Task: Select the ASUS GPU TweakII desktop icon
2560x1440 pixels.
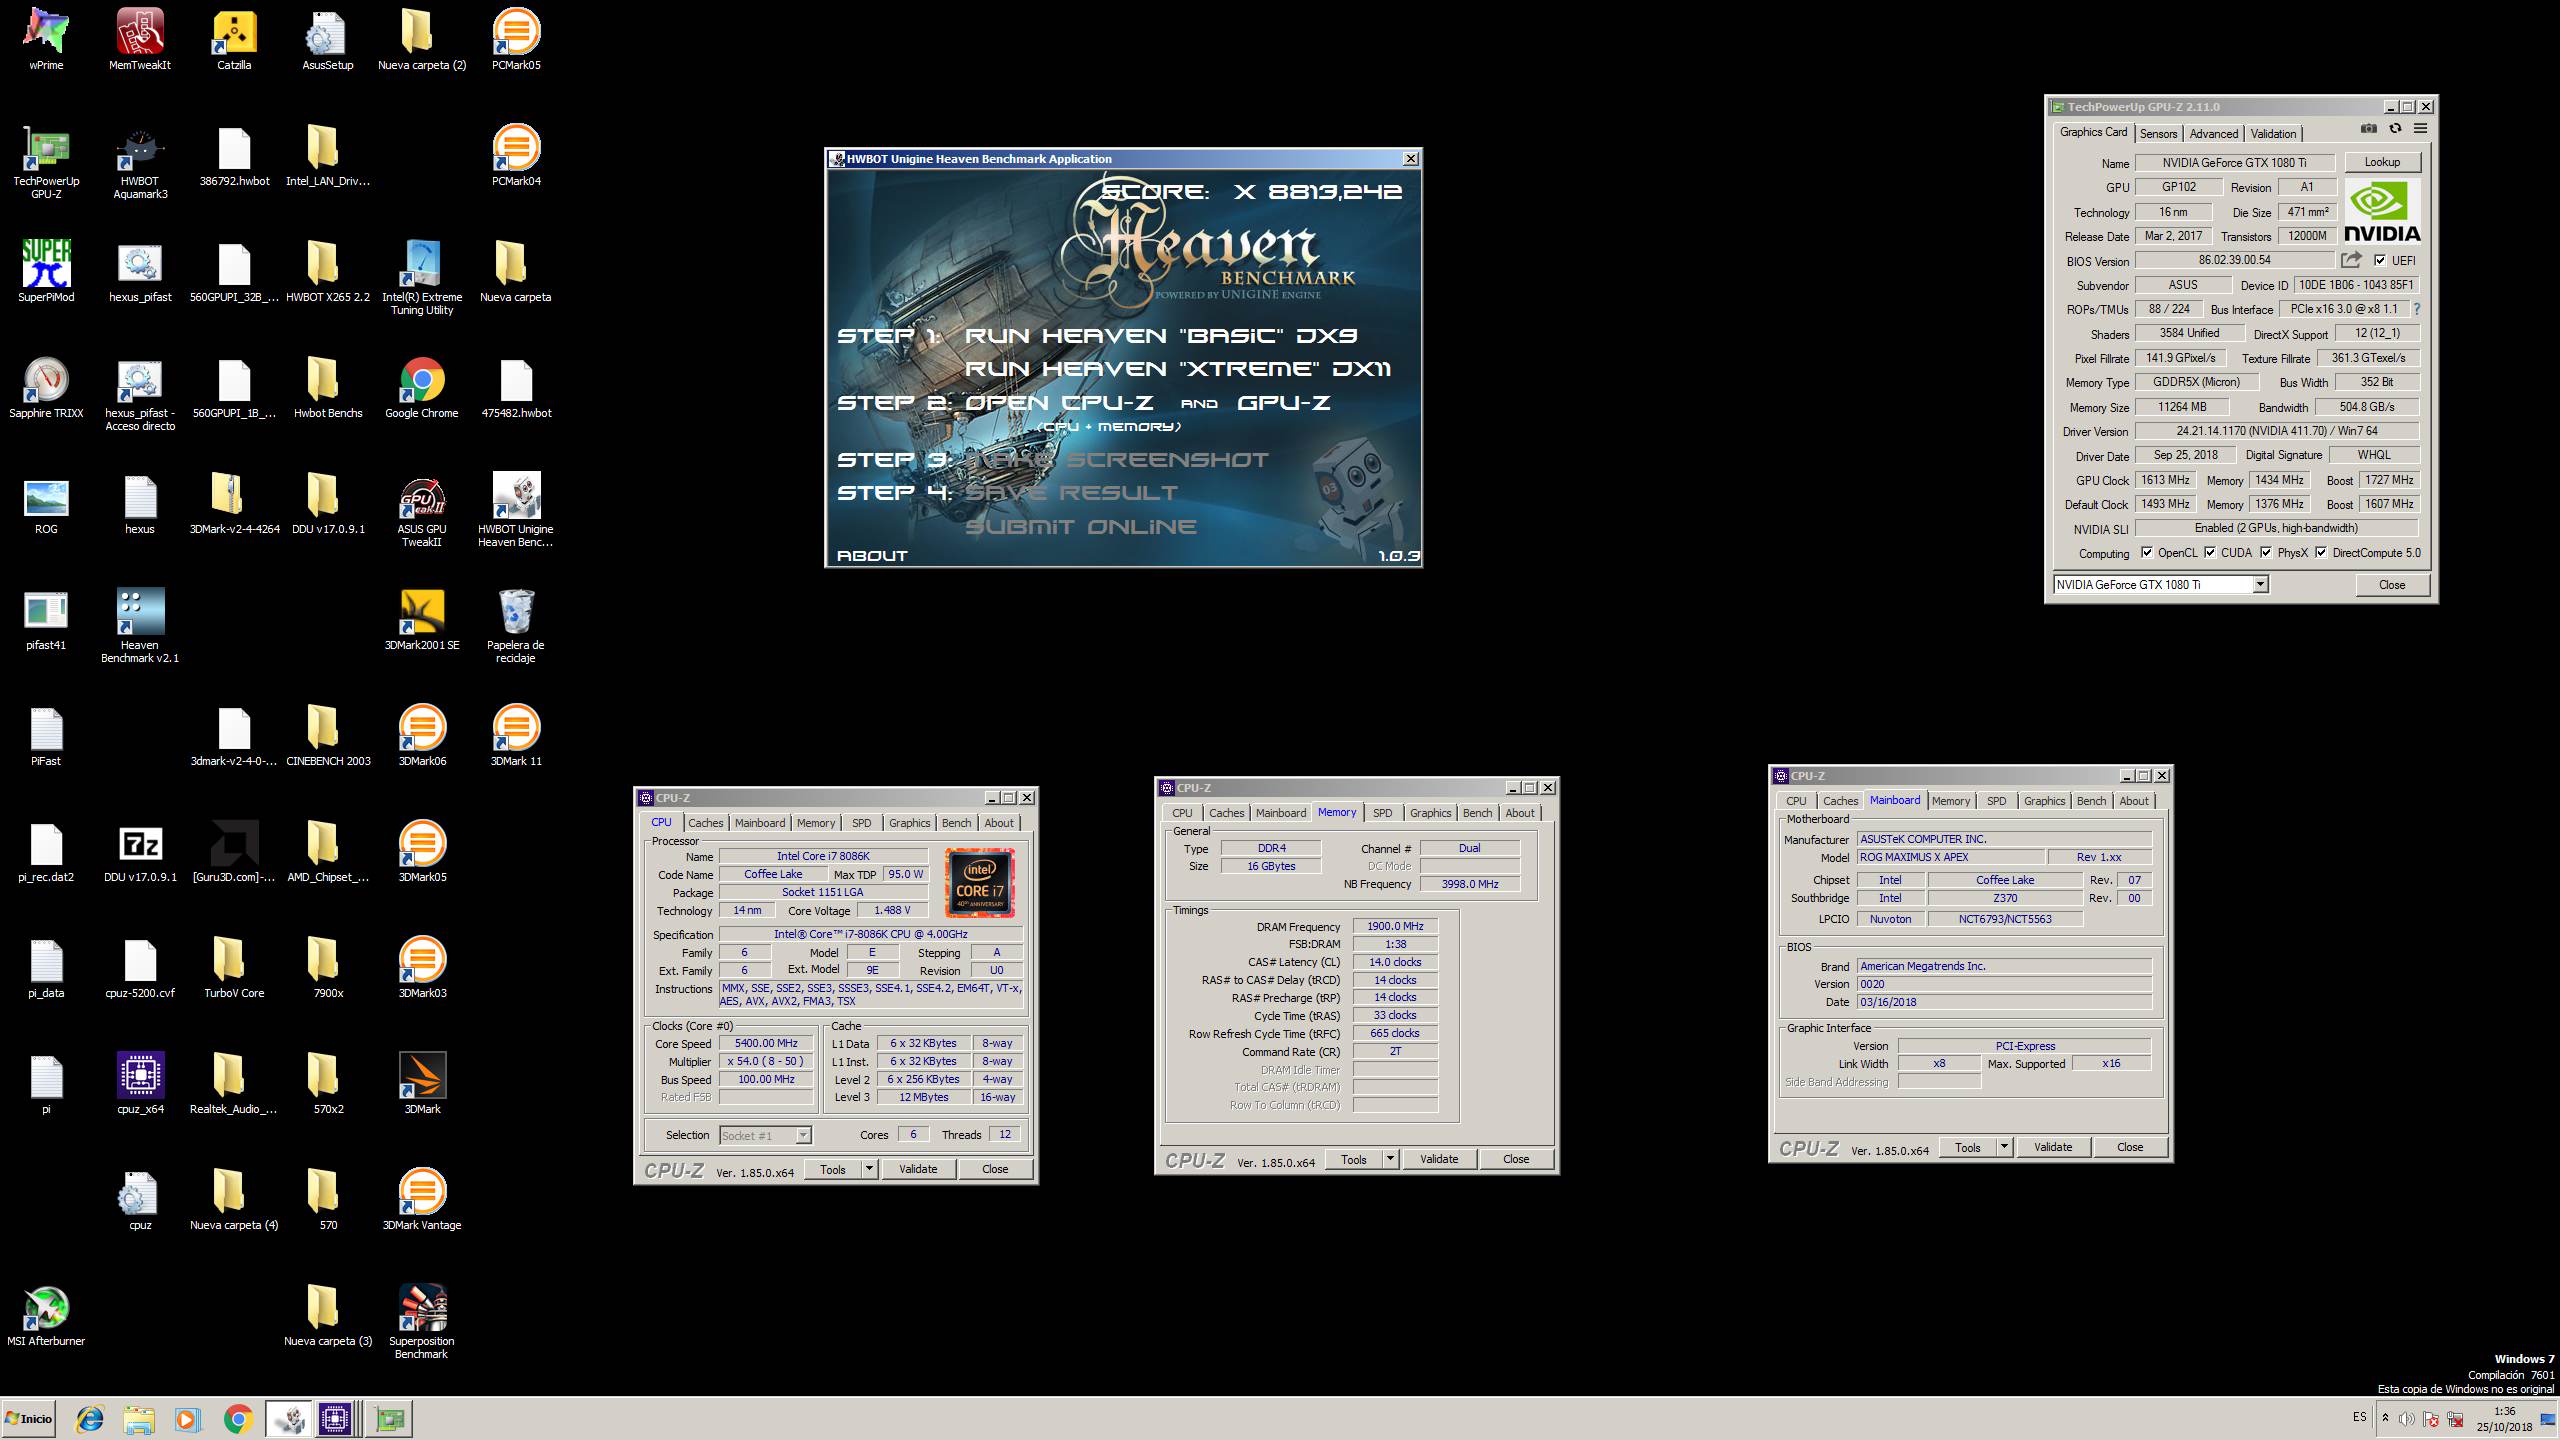Action: [x=422, y=510]
